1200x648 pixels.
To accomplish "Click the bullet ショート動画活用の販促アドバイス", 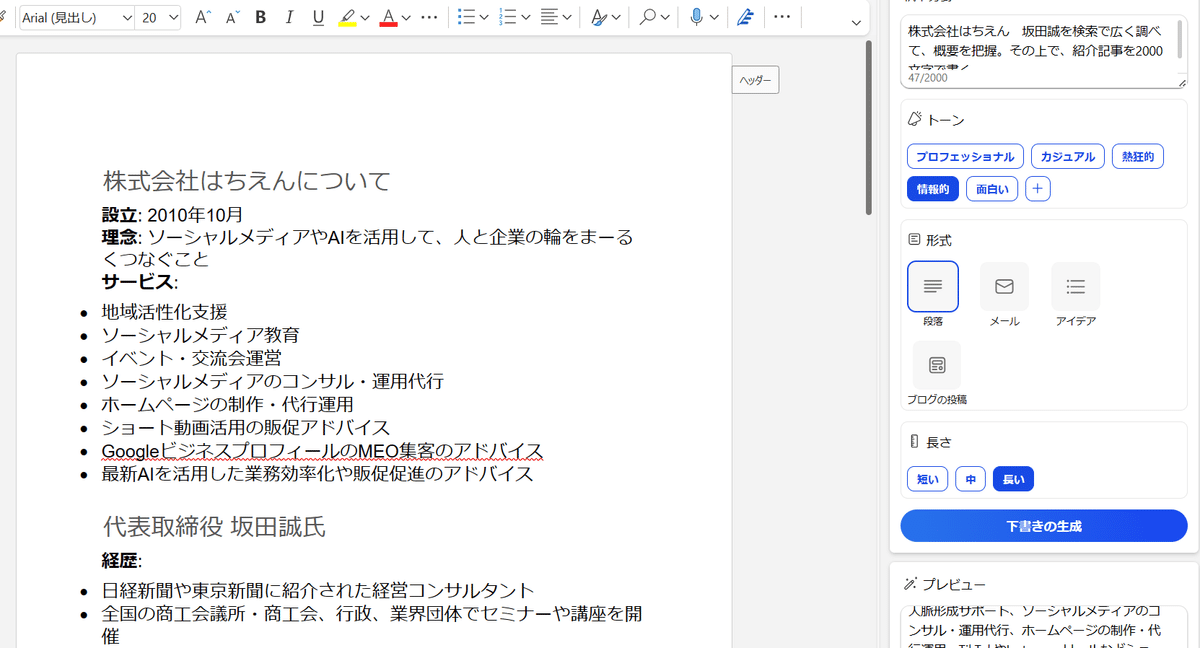I will tap(245, 427).
